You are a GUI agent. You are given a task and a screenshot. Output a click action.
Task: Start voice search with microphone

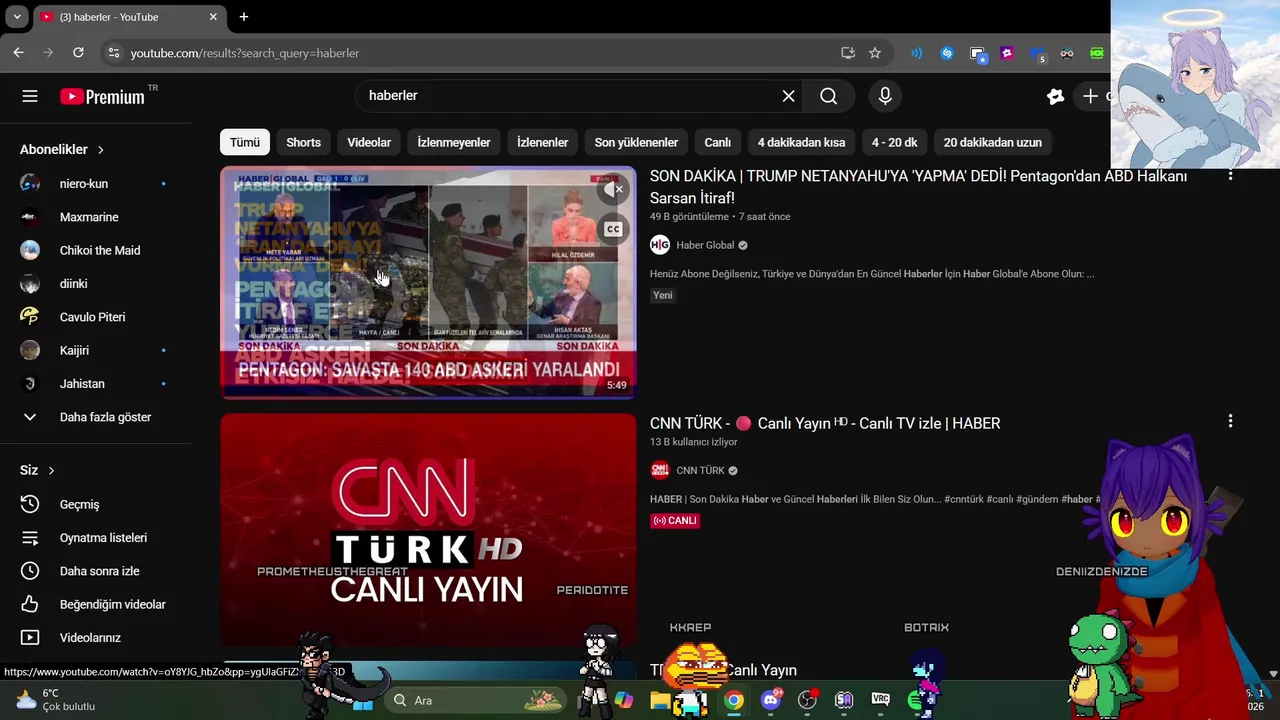[885, 96]
